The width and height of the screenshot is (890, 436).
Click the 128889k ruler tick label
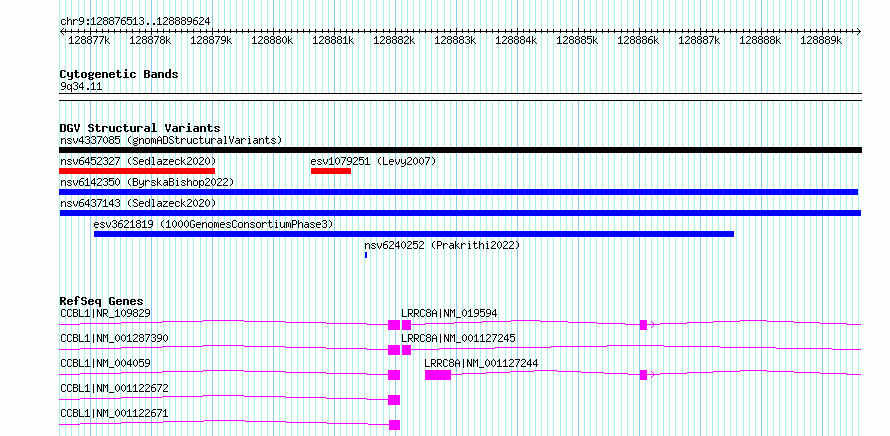pyautogui.click(x=821, y=41)
